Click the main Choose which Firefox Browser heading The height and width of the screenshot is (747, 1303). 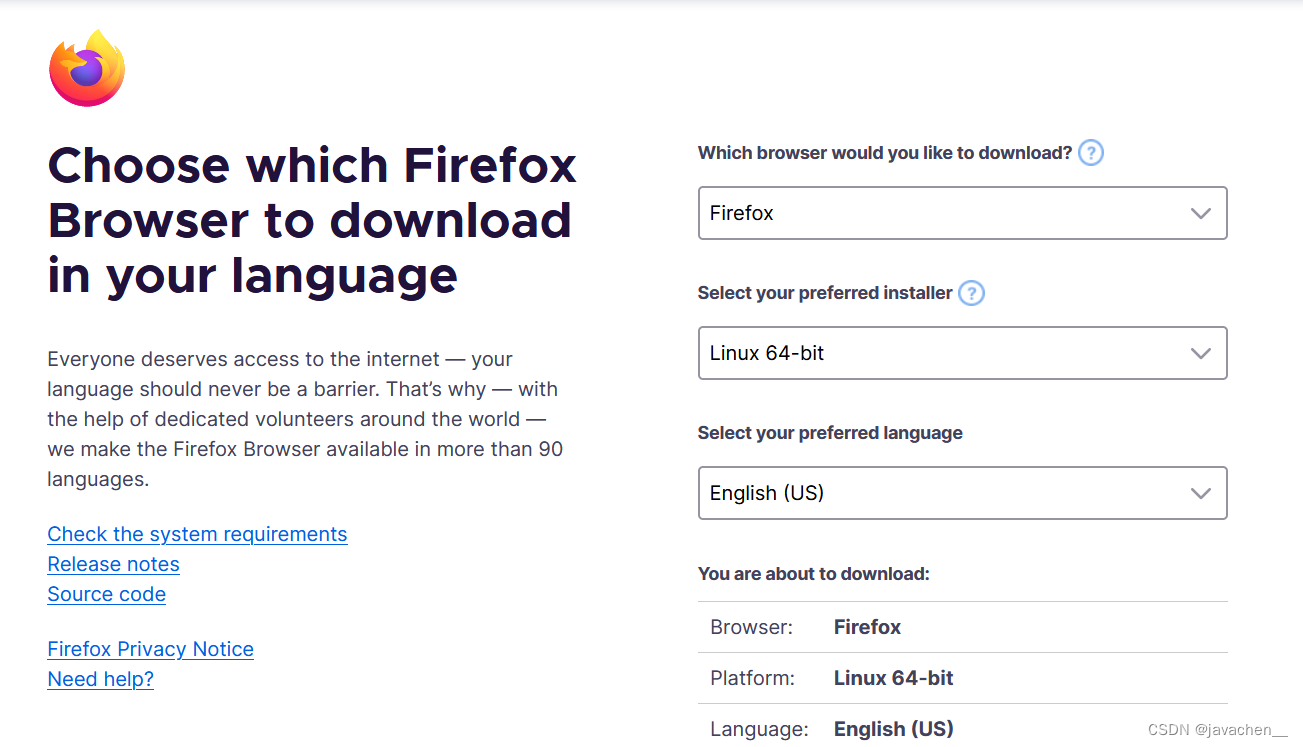[312, 220]
